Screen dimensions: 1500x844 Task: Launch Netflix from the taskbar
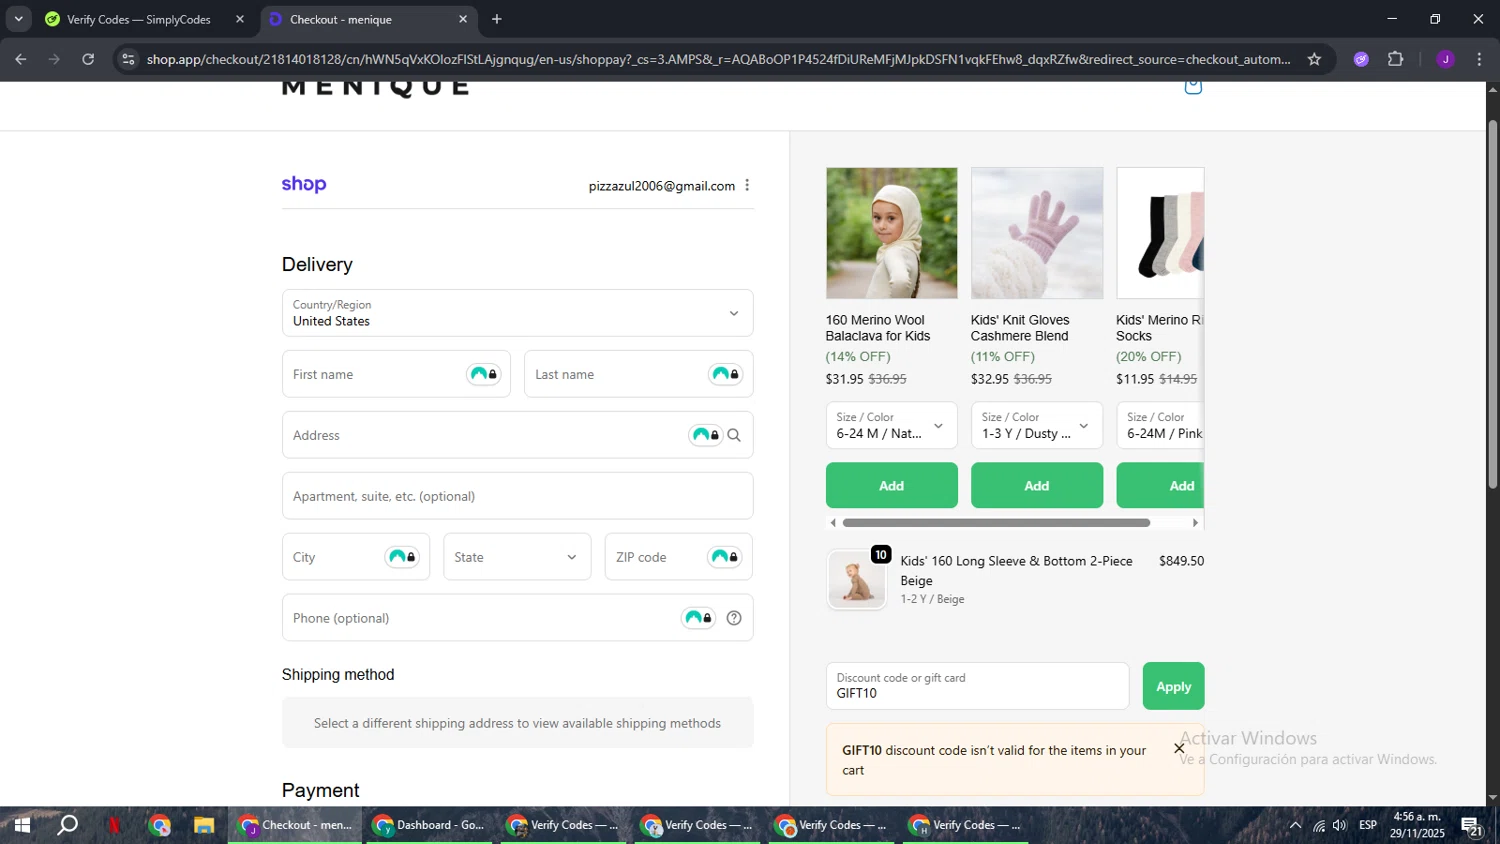click(114, 825)
